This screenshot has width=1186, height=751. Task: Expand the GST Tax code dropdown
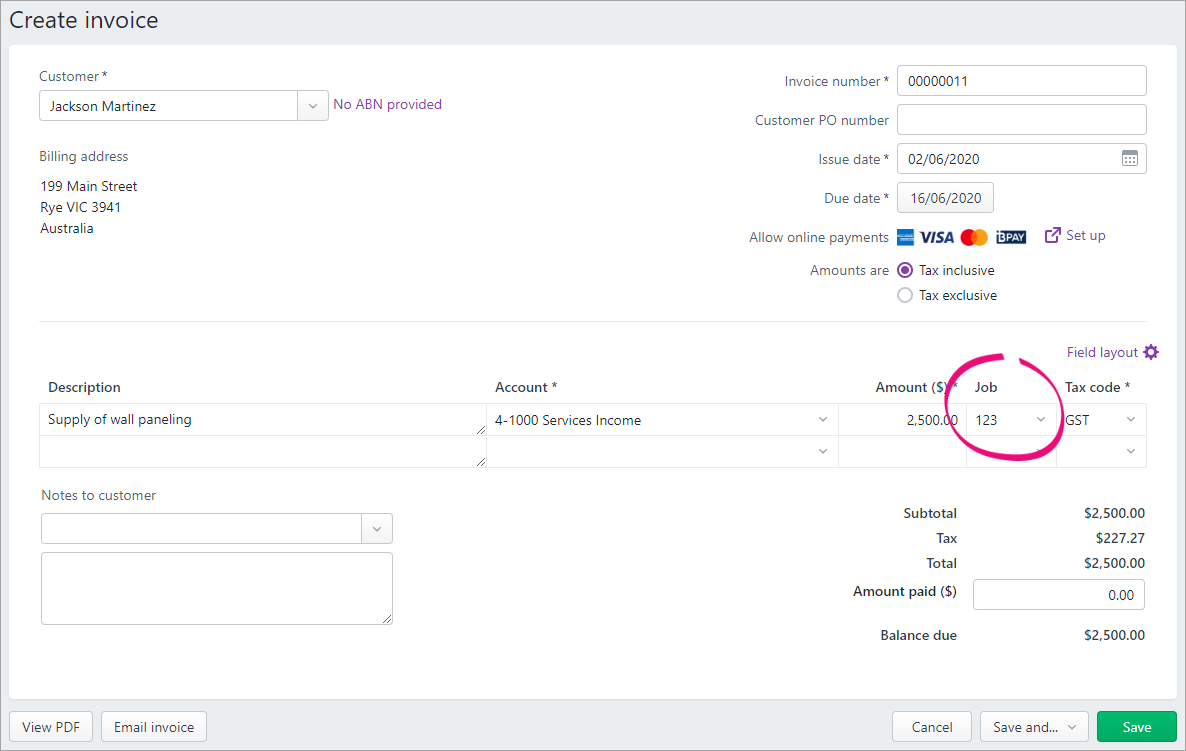tap(1131, 420)
